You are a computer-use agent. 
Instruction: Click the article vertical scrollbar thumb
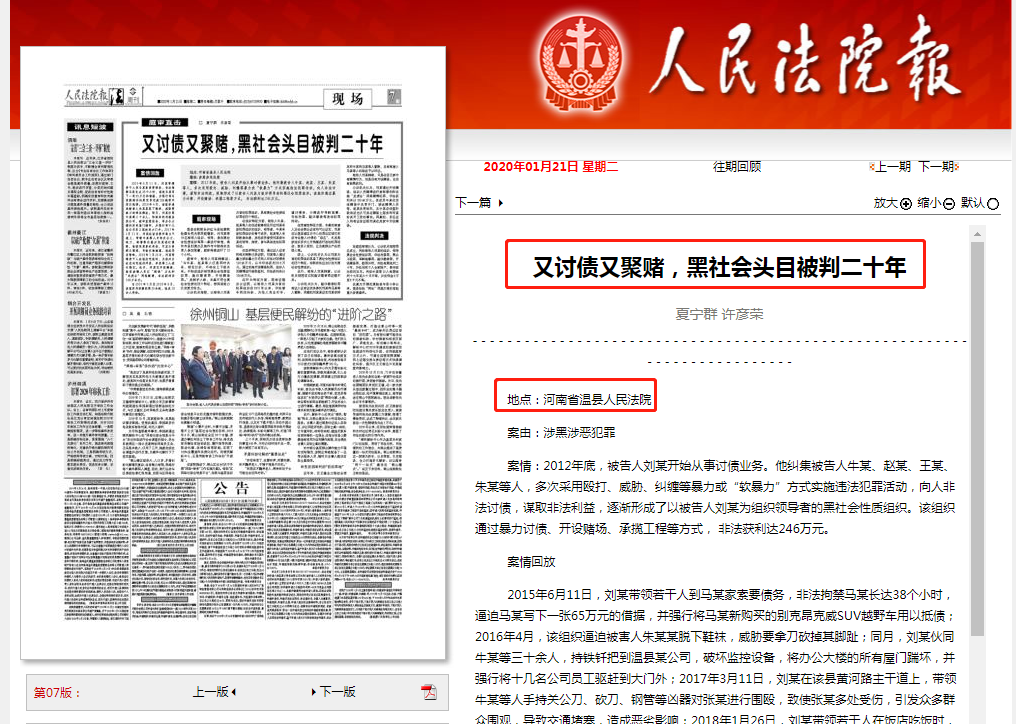click(x=977, y=439)
